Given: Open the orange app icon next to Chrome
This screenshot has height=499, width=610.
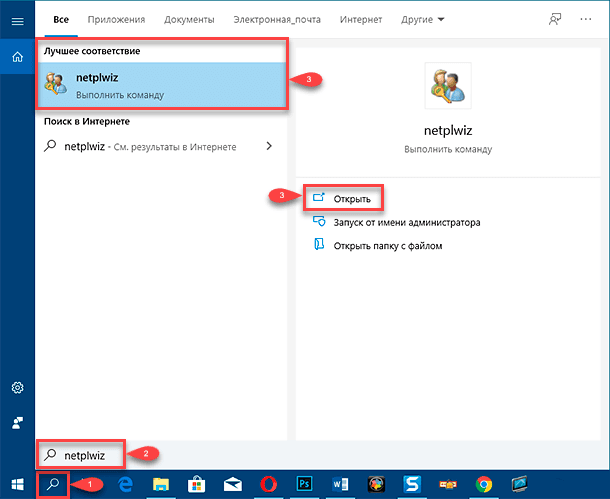Looking at the screenshot, I should 448,484.
